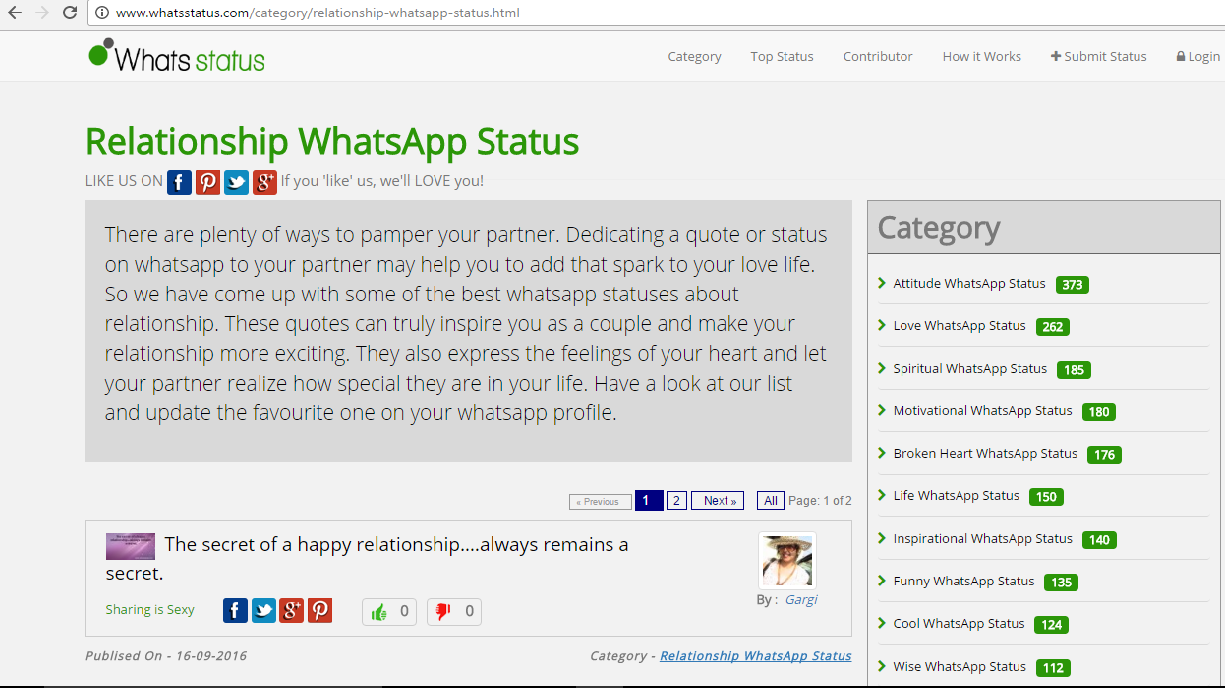Click the browser address bar URL
Screen dimensions: 1225x688
coord(318,13)
